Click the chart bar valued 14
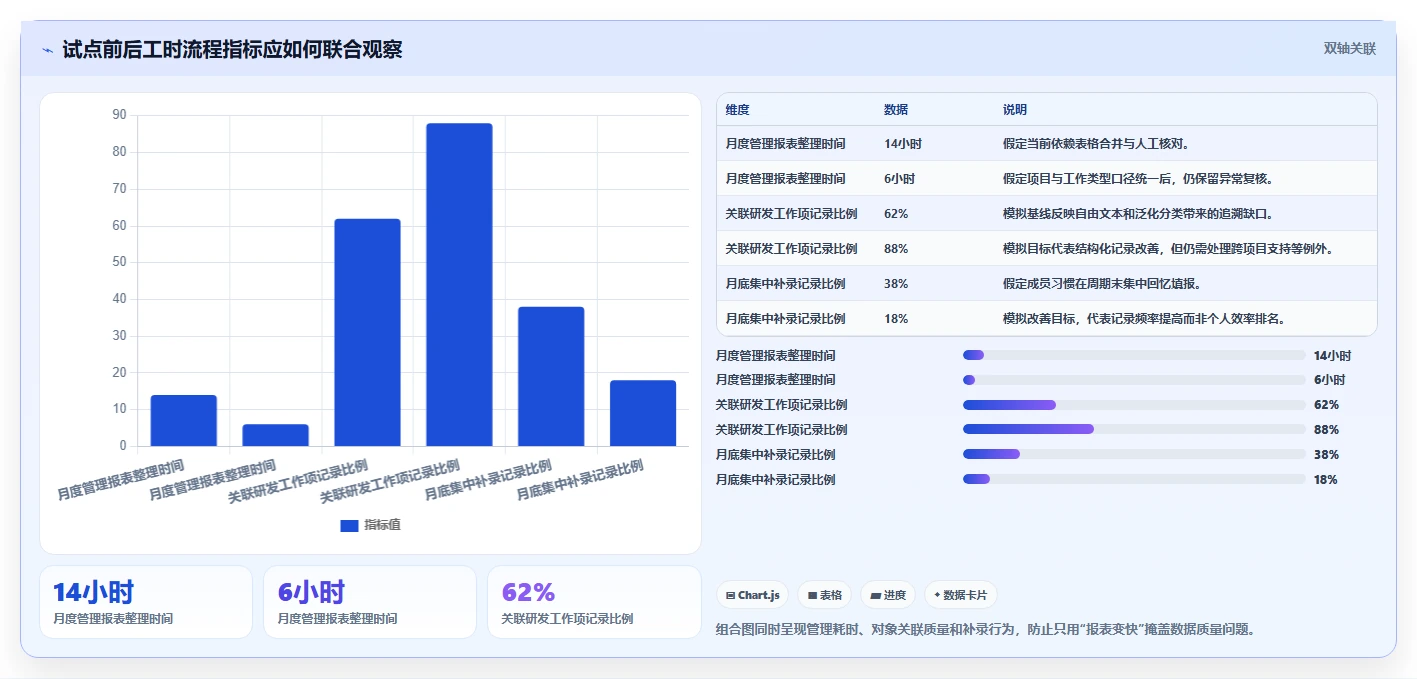The height and width of the screenshot is (679, 1417). click(183, 420)
